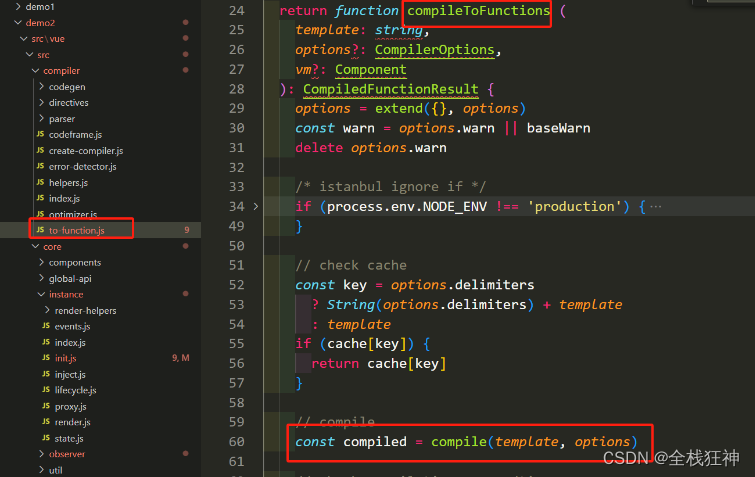Open create-compiler.js file

click(x=86, y=151)
